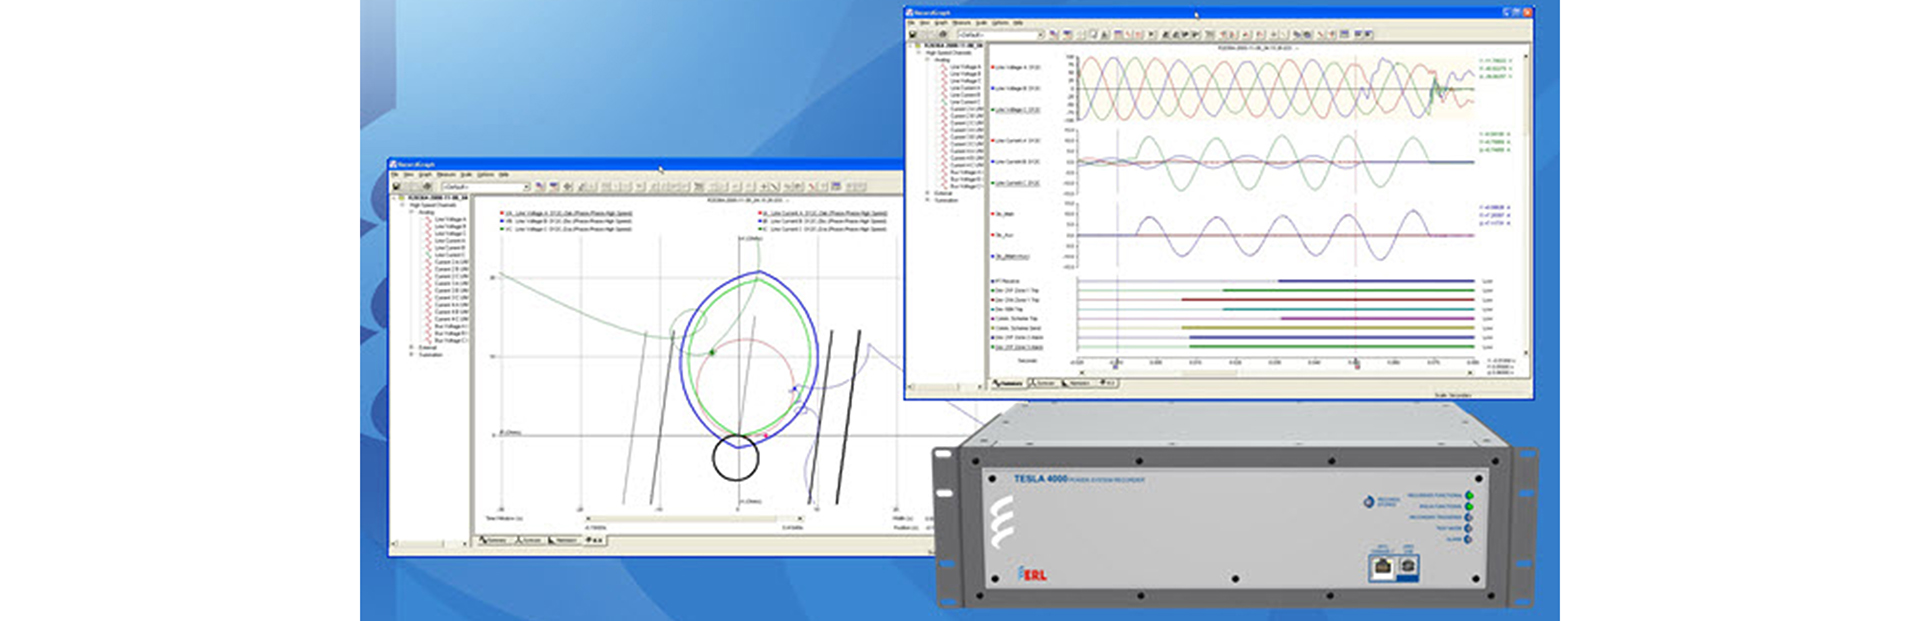Expand External node in impedance window tree
Screen dimensions: 1920x621
[411, 347]
